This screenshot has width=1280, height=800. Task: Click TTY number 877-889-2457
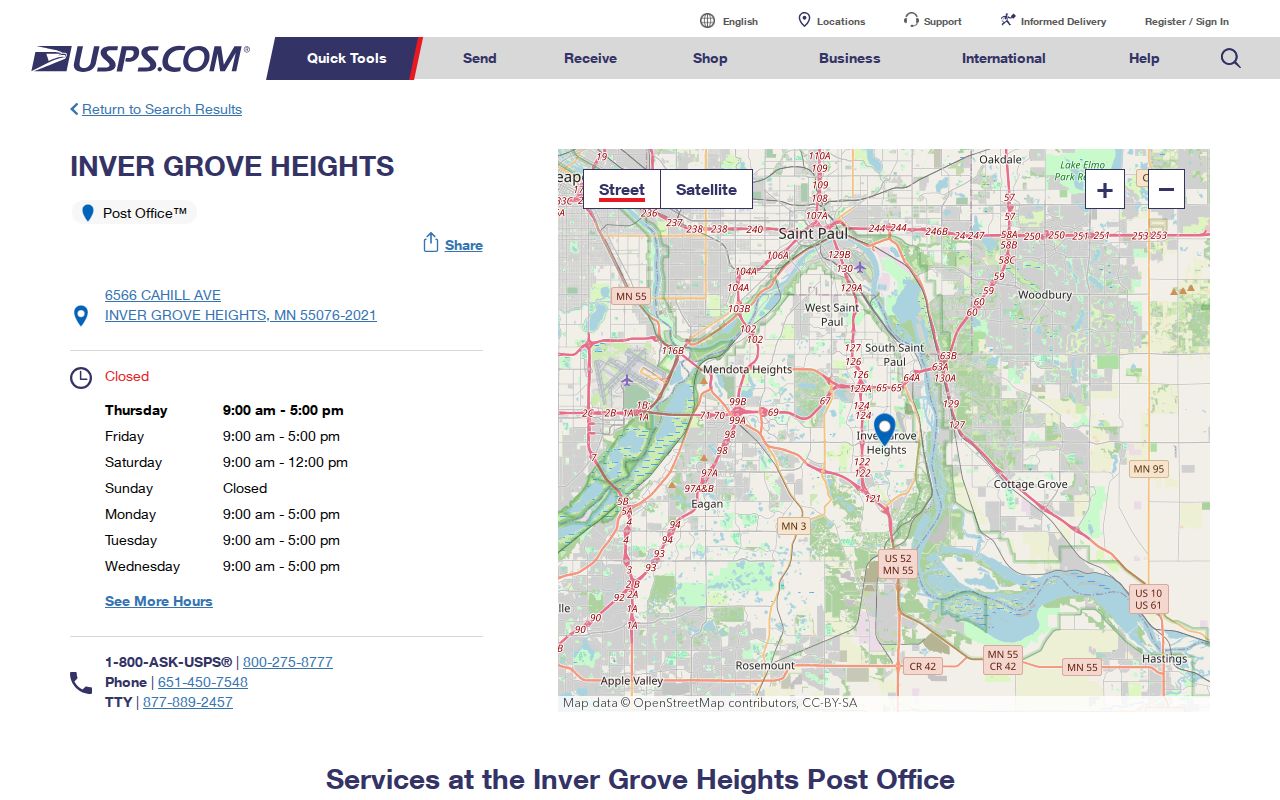tap(188, 702)
